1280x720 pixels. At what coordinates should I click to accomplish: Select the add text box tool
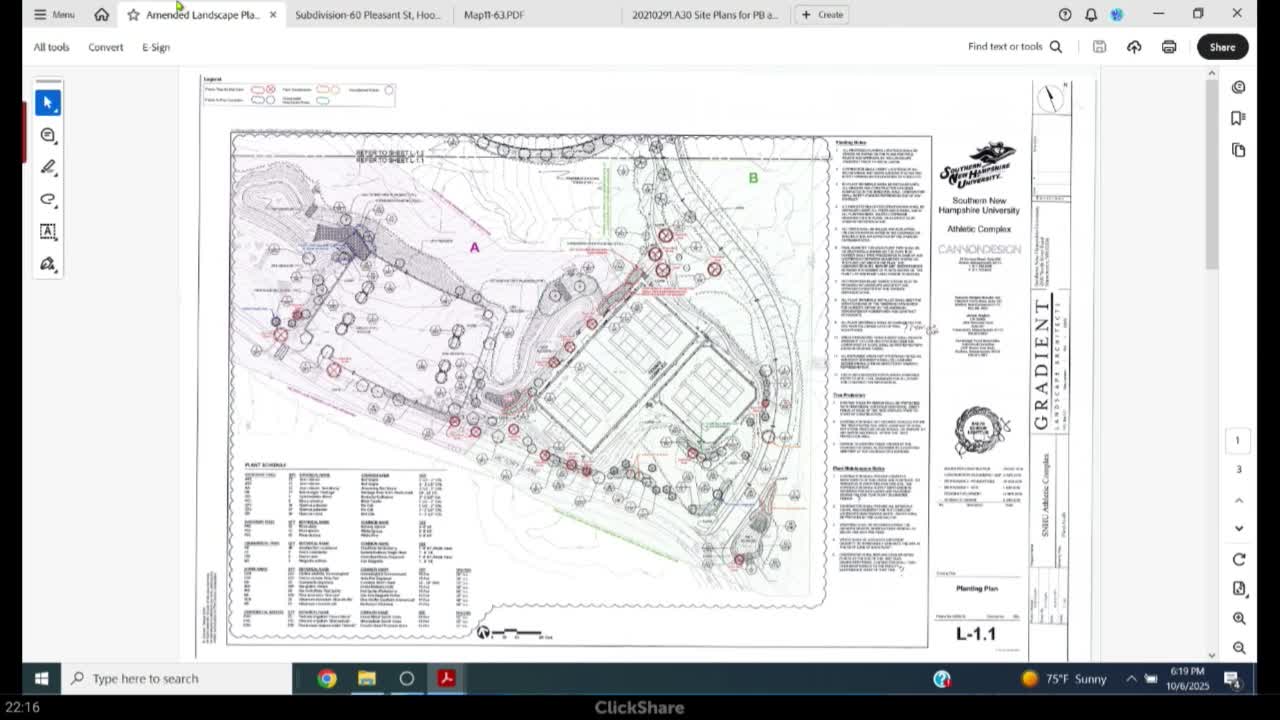(47, 231)
